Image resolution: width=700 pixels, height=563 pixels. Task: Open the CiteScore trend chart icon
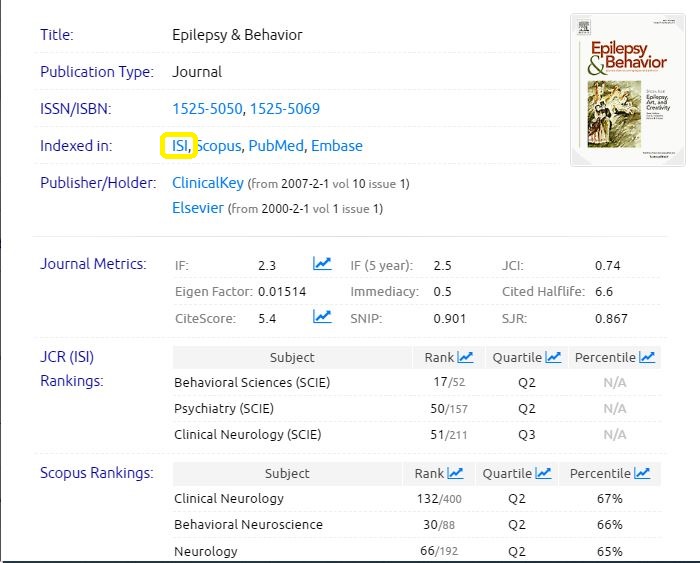tap(322, 317)
